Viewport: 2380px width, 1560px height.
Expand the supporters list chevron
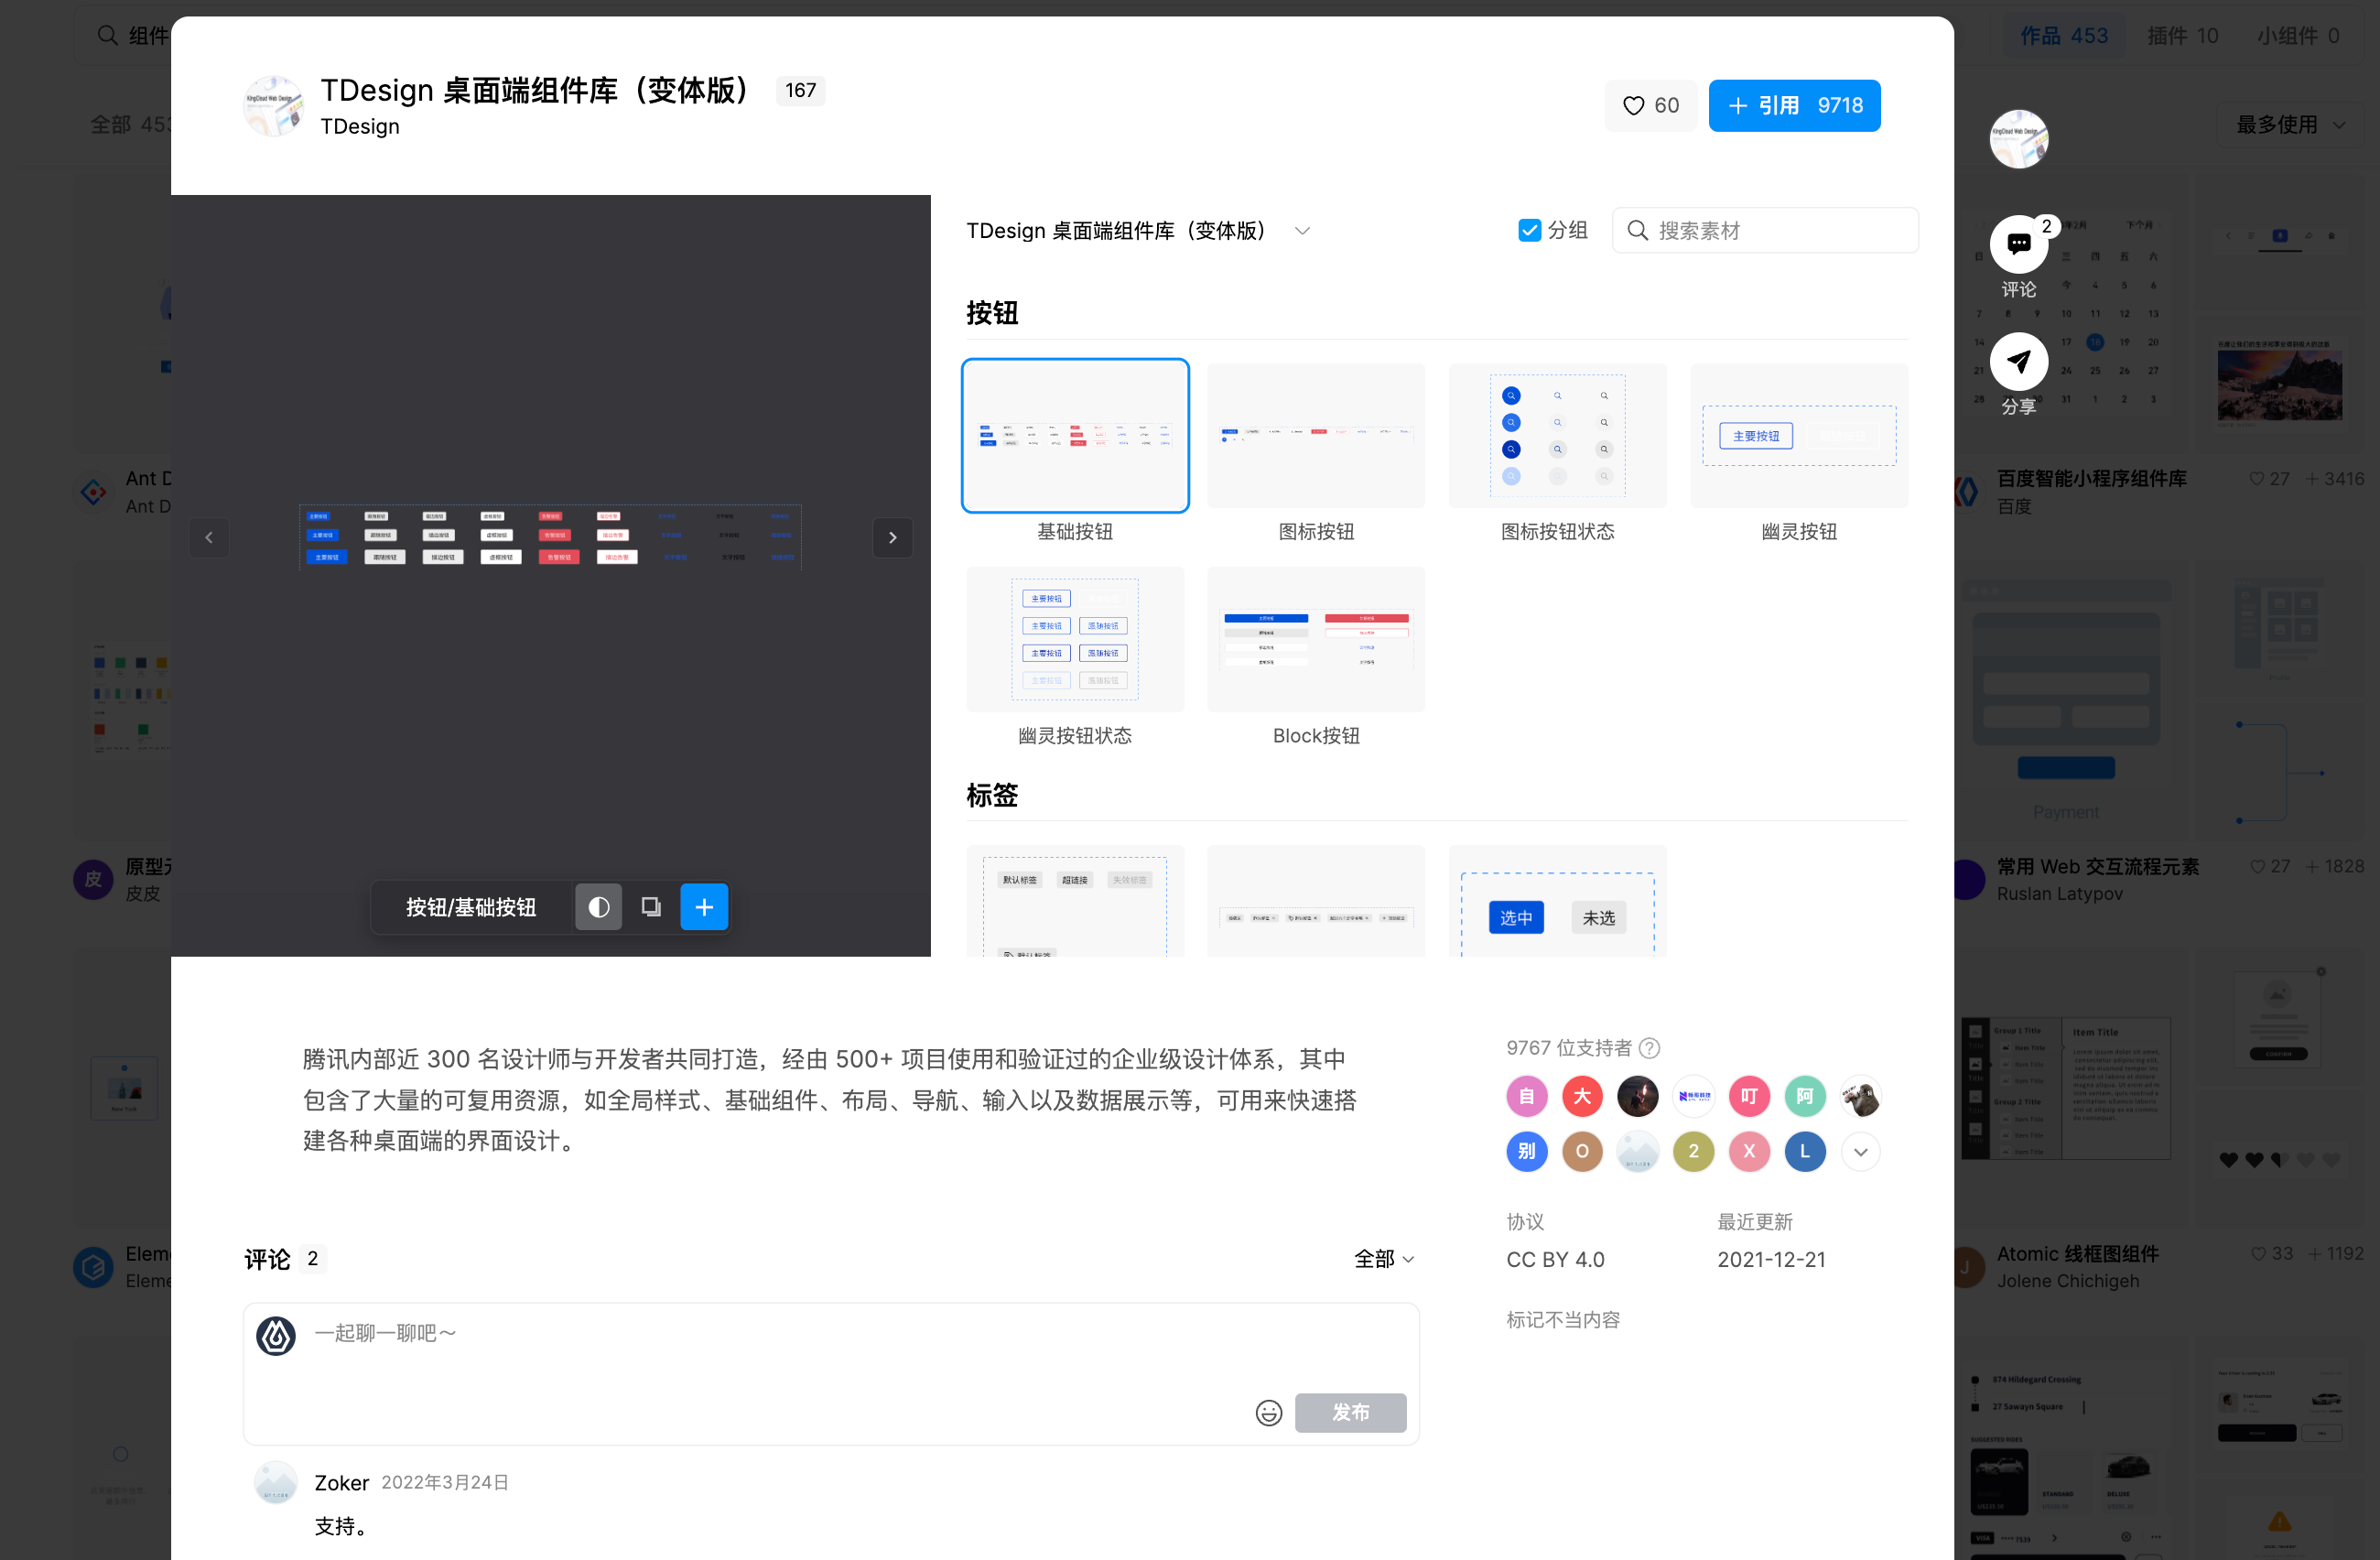pos(1860,1152)
